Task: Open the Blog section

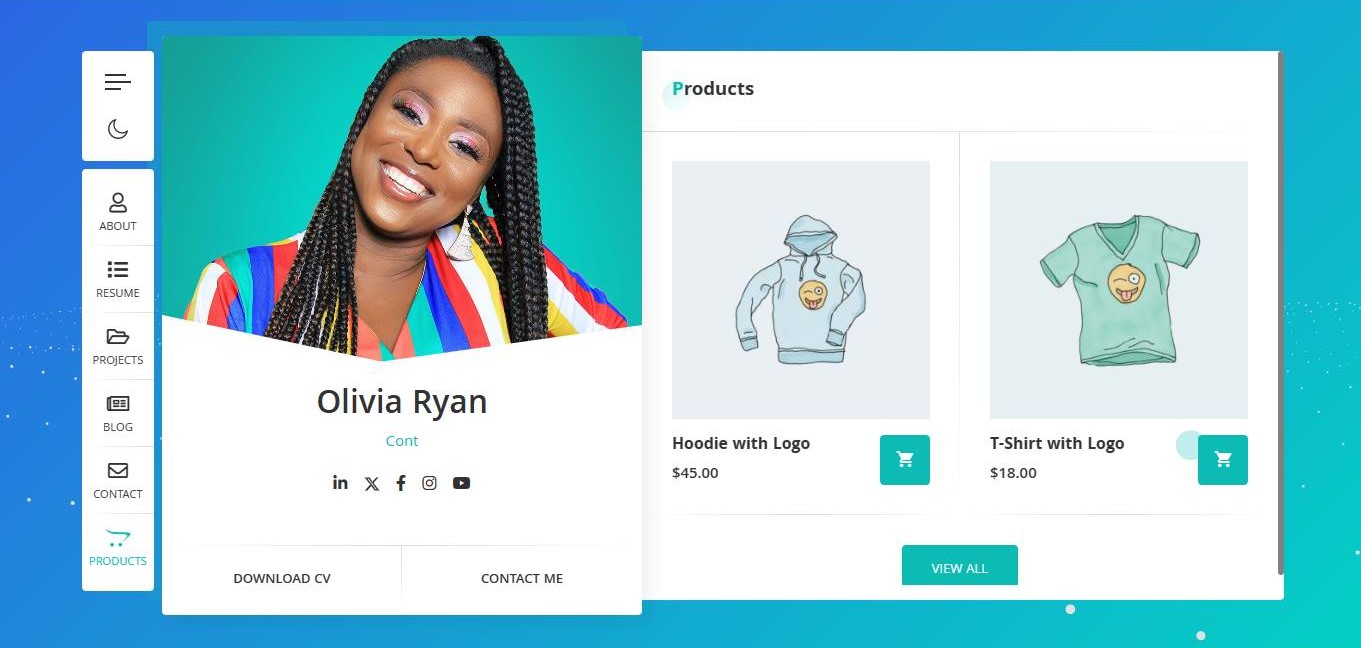Action: click(x=118, y=413)
